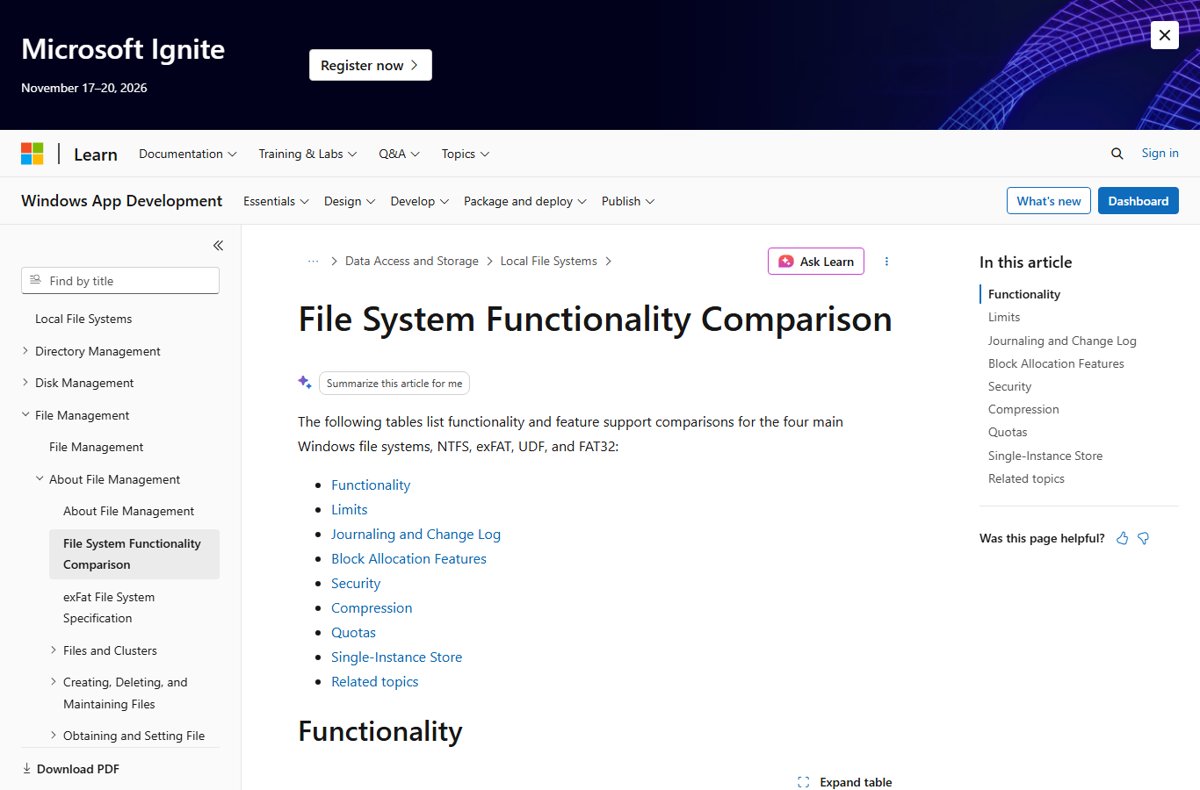The image size is (1200, 790).
Task: Open the Package and deploy menu
Action: click(x=525, y=201)
